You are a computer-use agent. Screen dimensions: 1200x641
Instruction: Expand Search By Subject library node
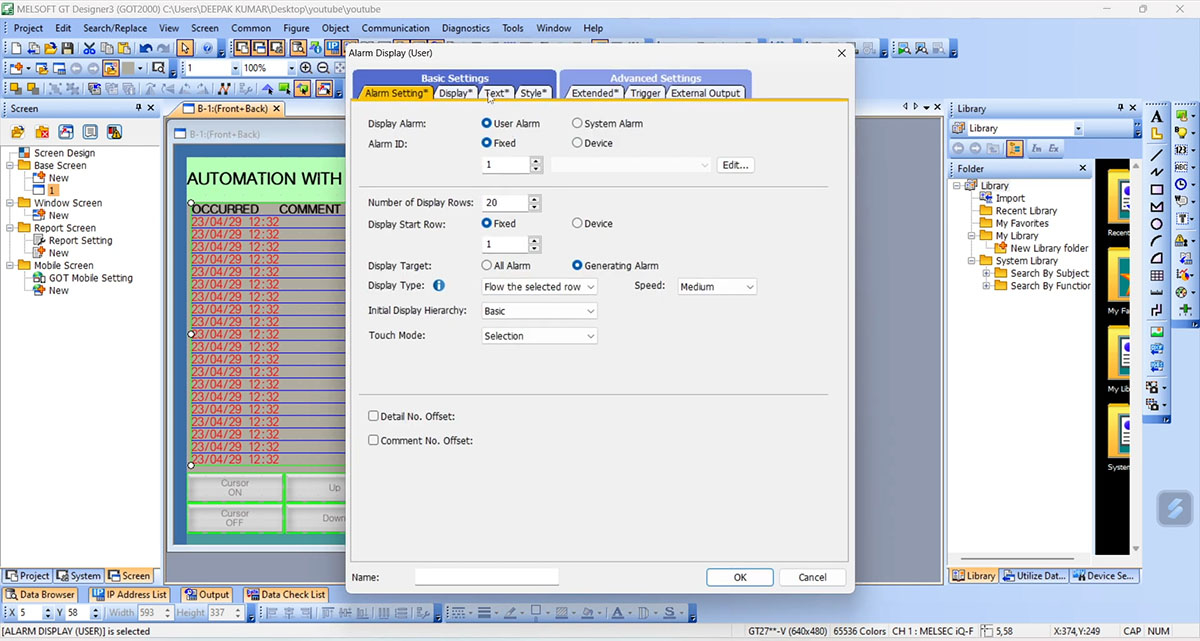986,273
